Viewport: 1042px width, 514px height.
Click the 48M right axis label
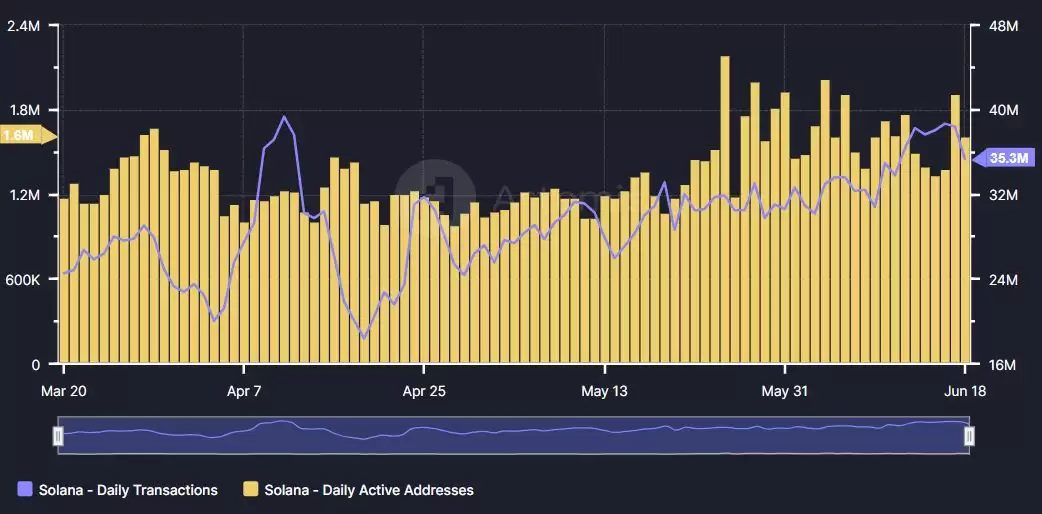point(1003,26)
